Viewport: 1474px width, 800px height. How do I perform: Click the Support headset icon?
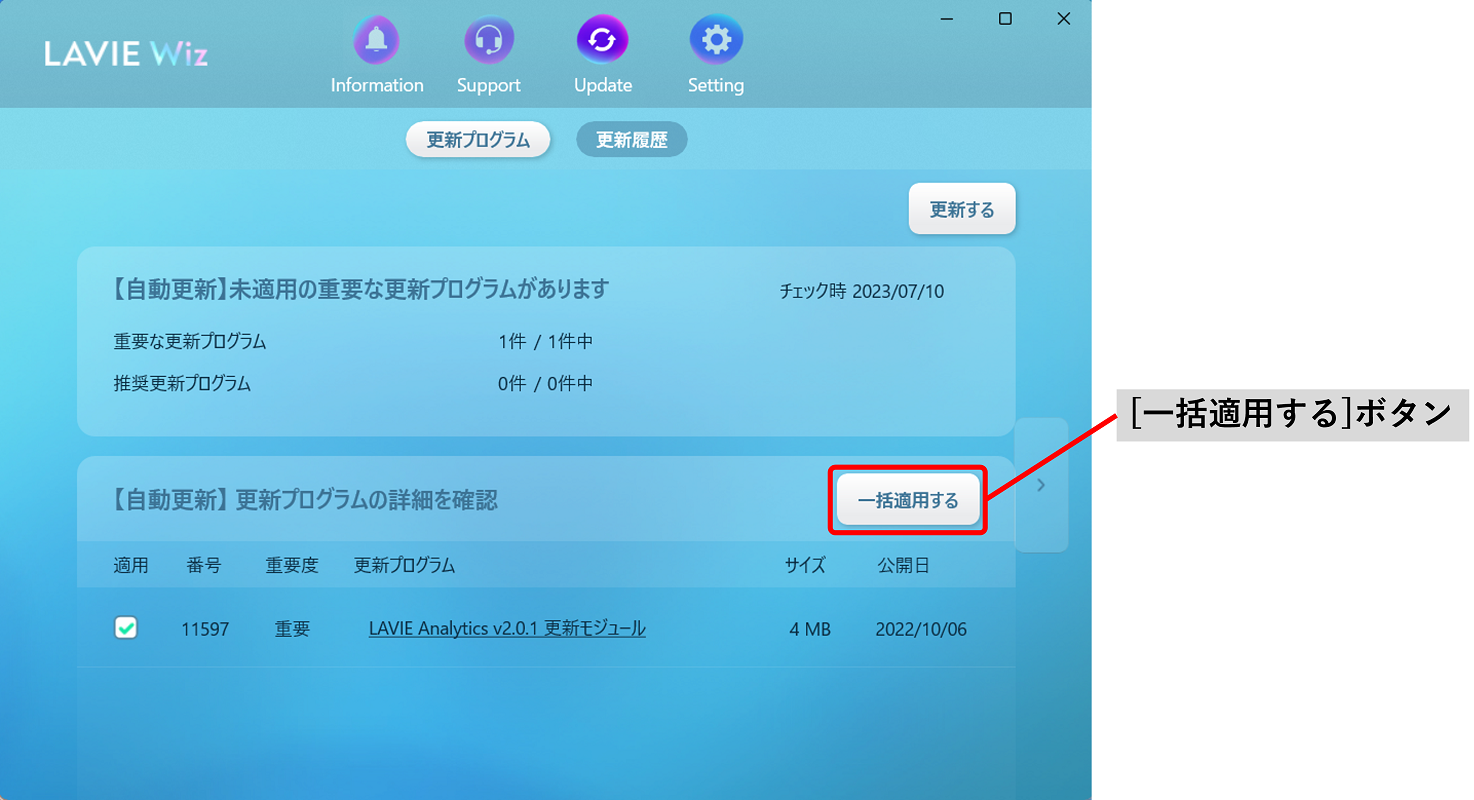click(488, 40)
